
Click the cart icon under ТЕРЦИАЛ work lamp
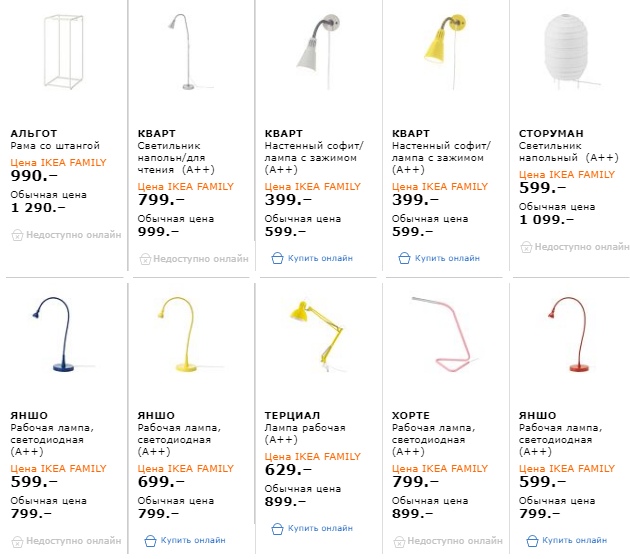click(277, 528)
